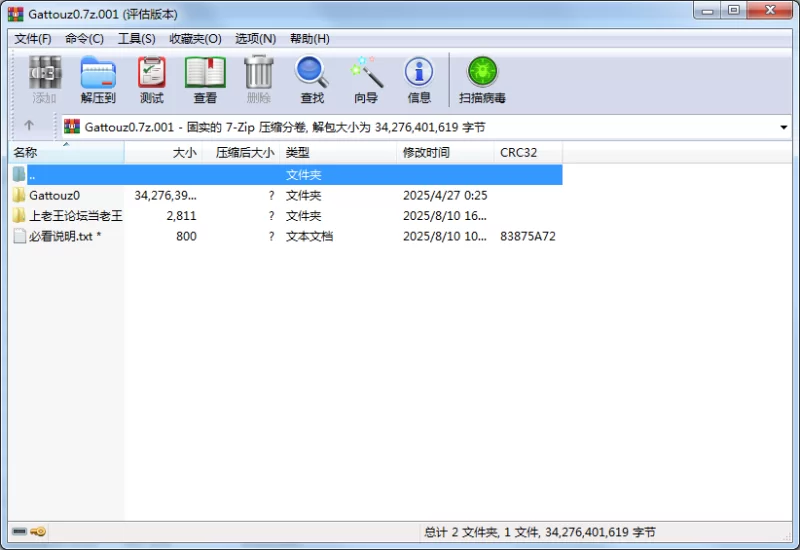Screen dimensions: 800x550
Task: Open the 文件(F) menu
Action: [x=33, y=39]
